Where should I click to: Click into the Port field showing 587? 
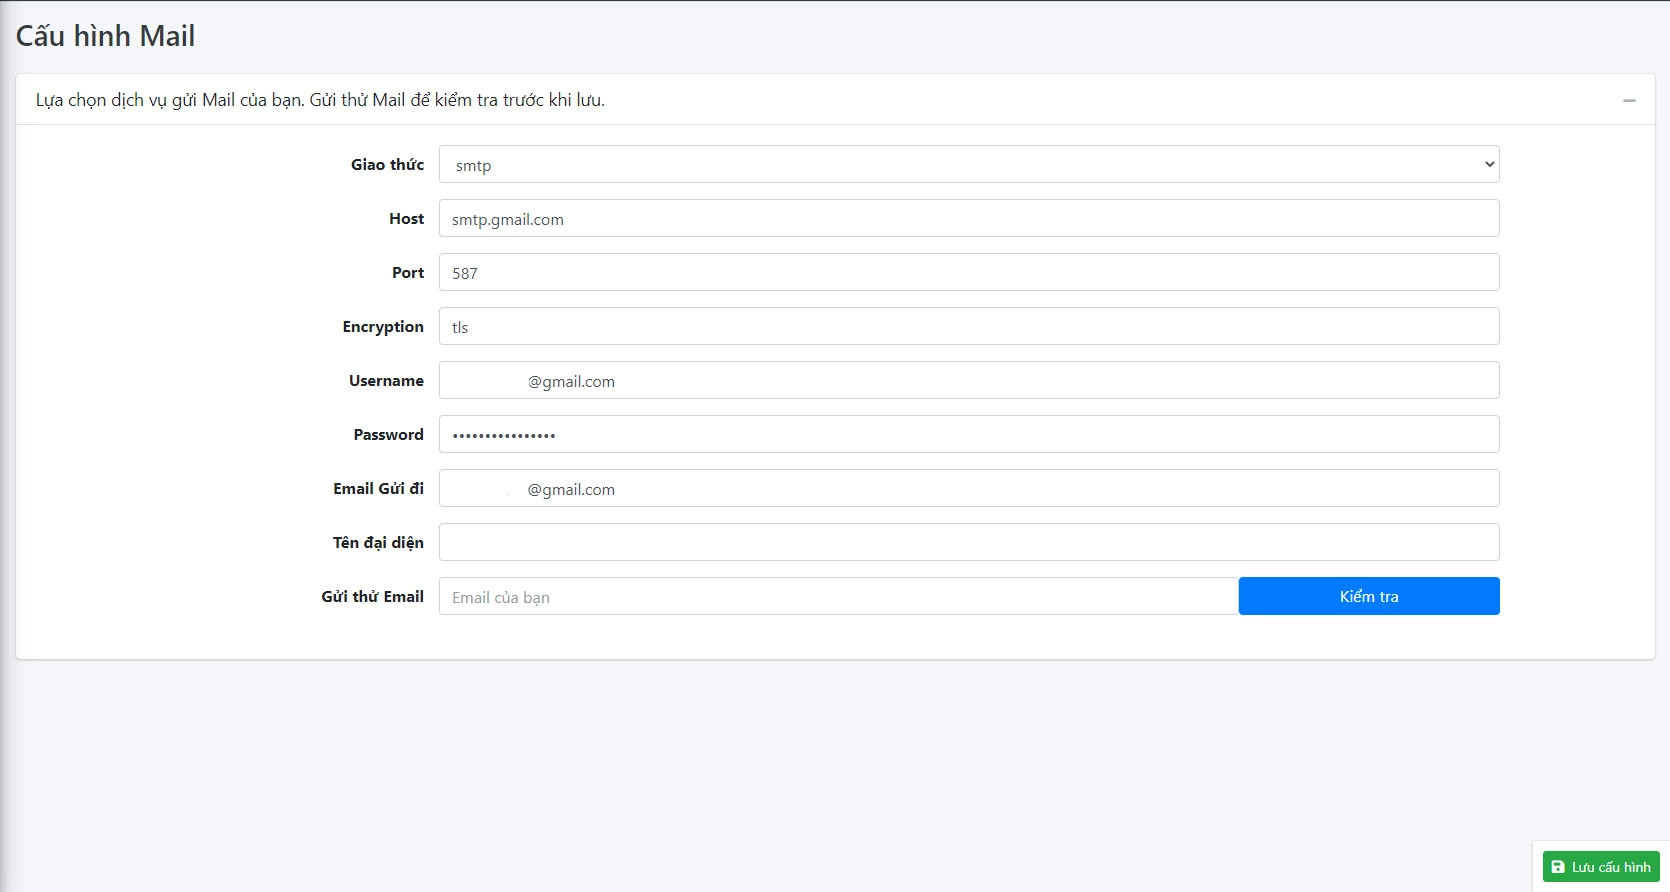coord(968,273)
